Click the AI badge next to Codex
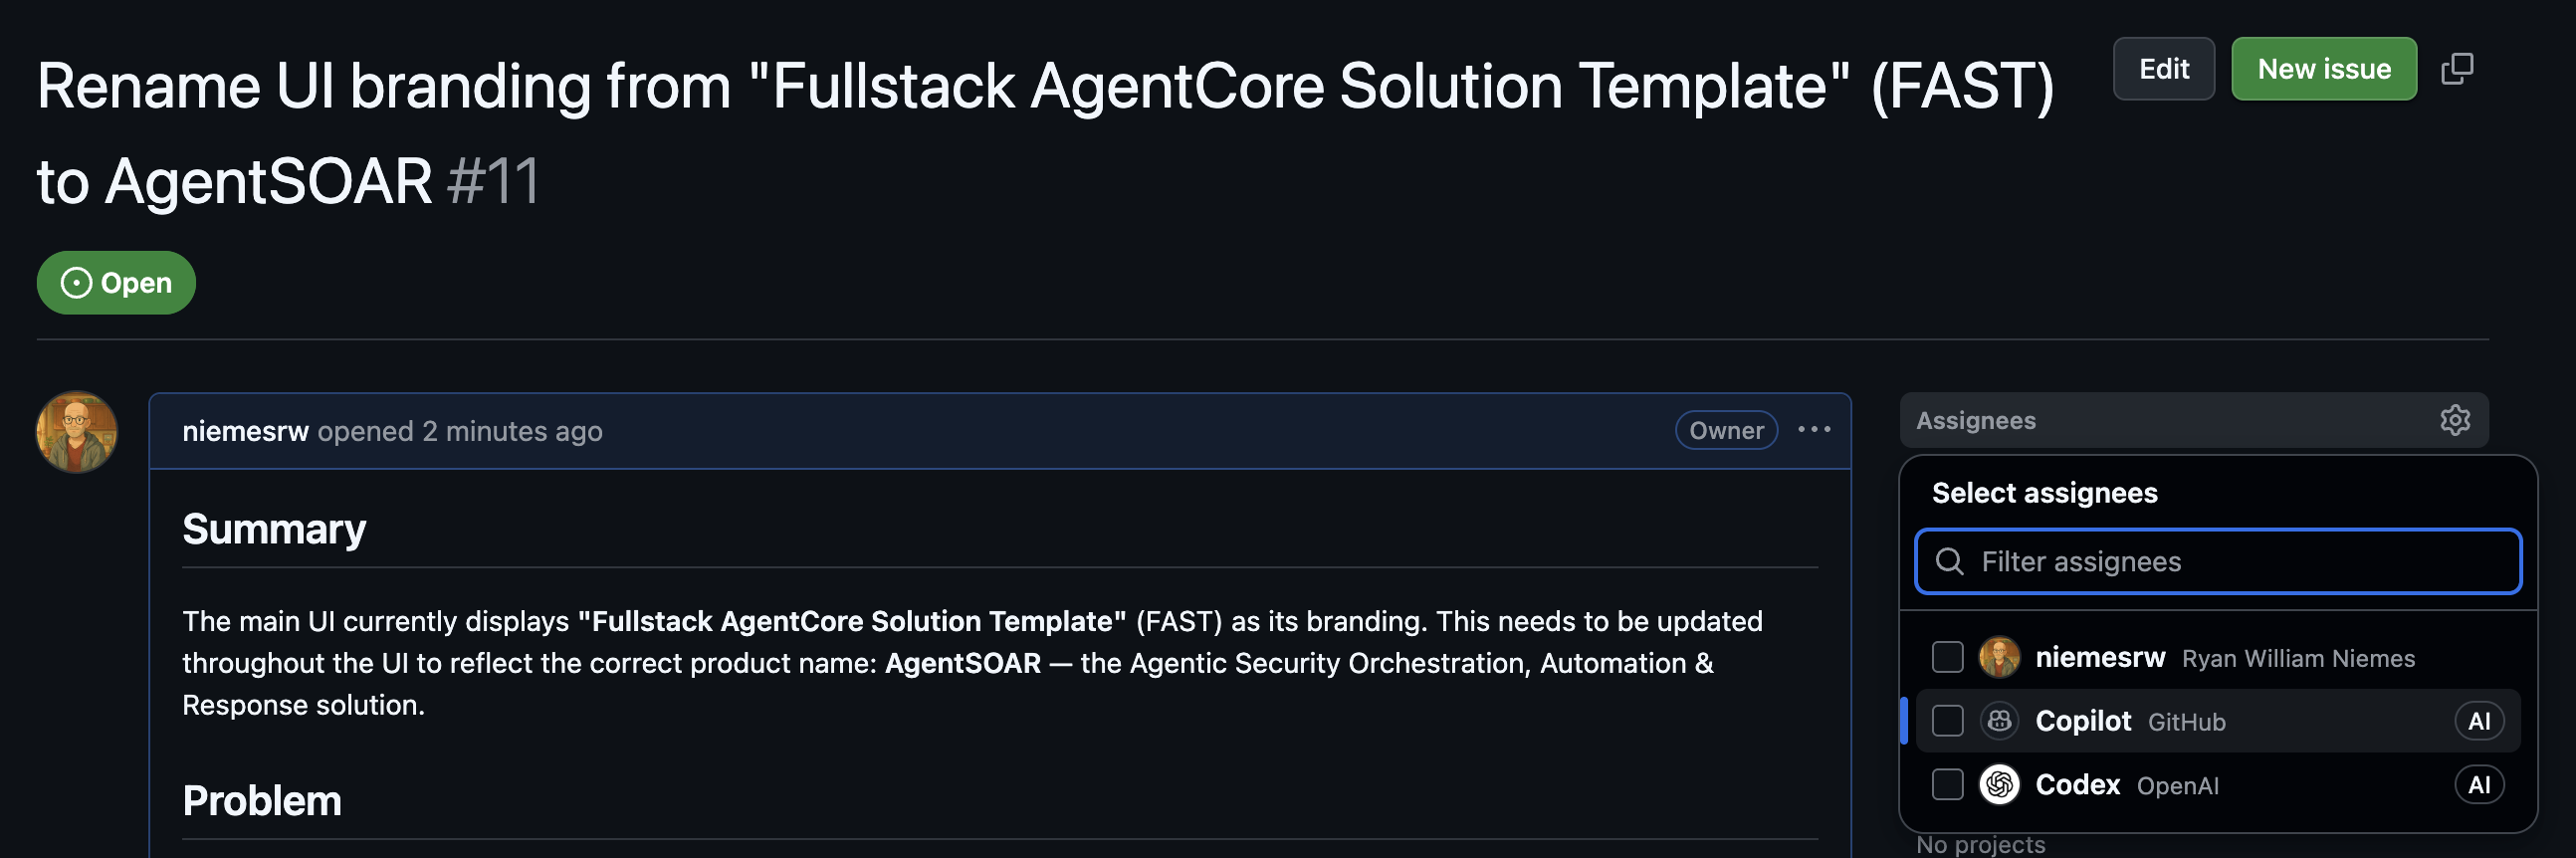The width and height of the screenshot is (2576, 858). coord(2480,785)
